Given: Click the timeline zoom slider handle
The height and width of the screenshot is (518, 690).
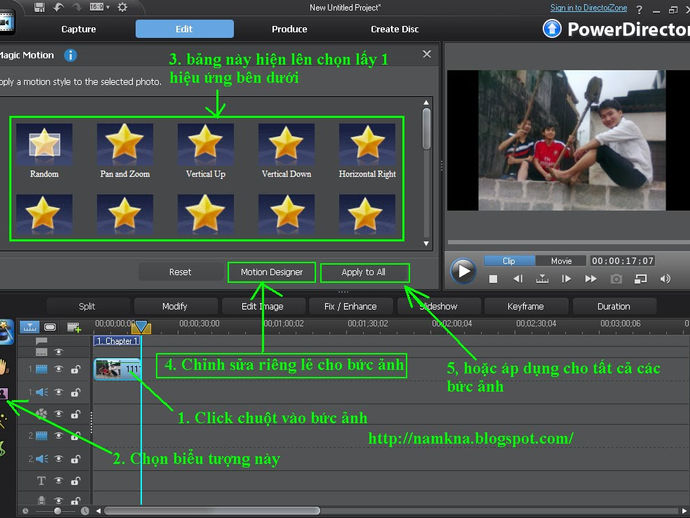Looking at the screenshot, I should click(x=58, y=511).
